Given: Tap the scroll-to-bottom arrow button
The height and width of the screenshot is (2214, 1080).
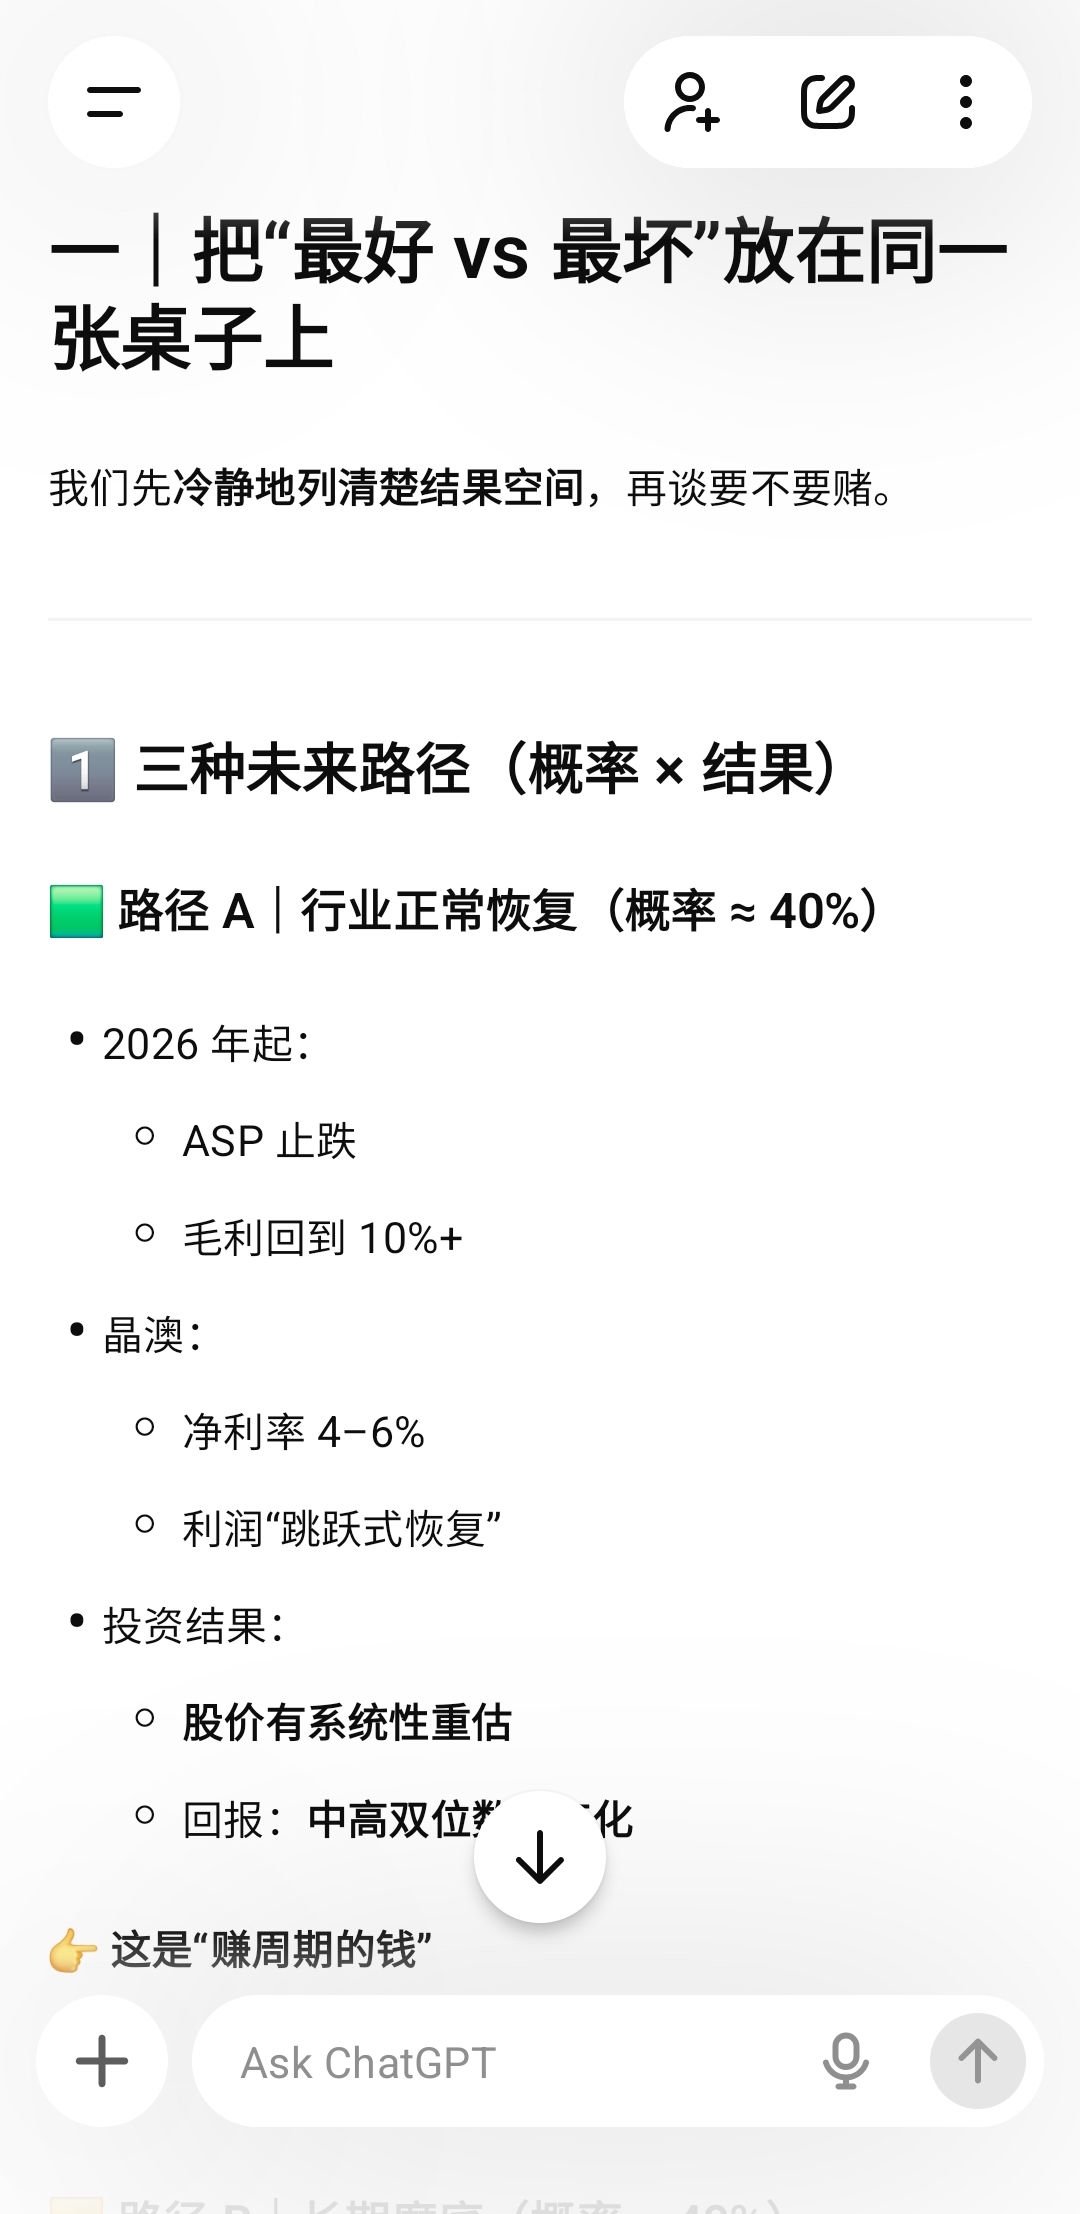Looking at the screenshot, I should point(540,1857).
